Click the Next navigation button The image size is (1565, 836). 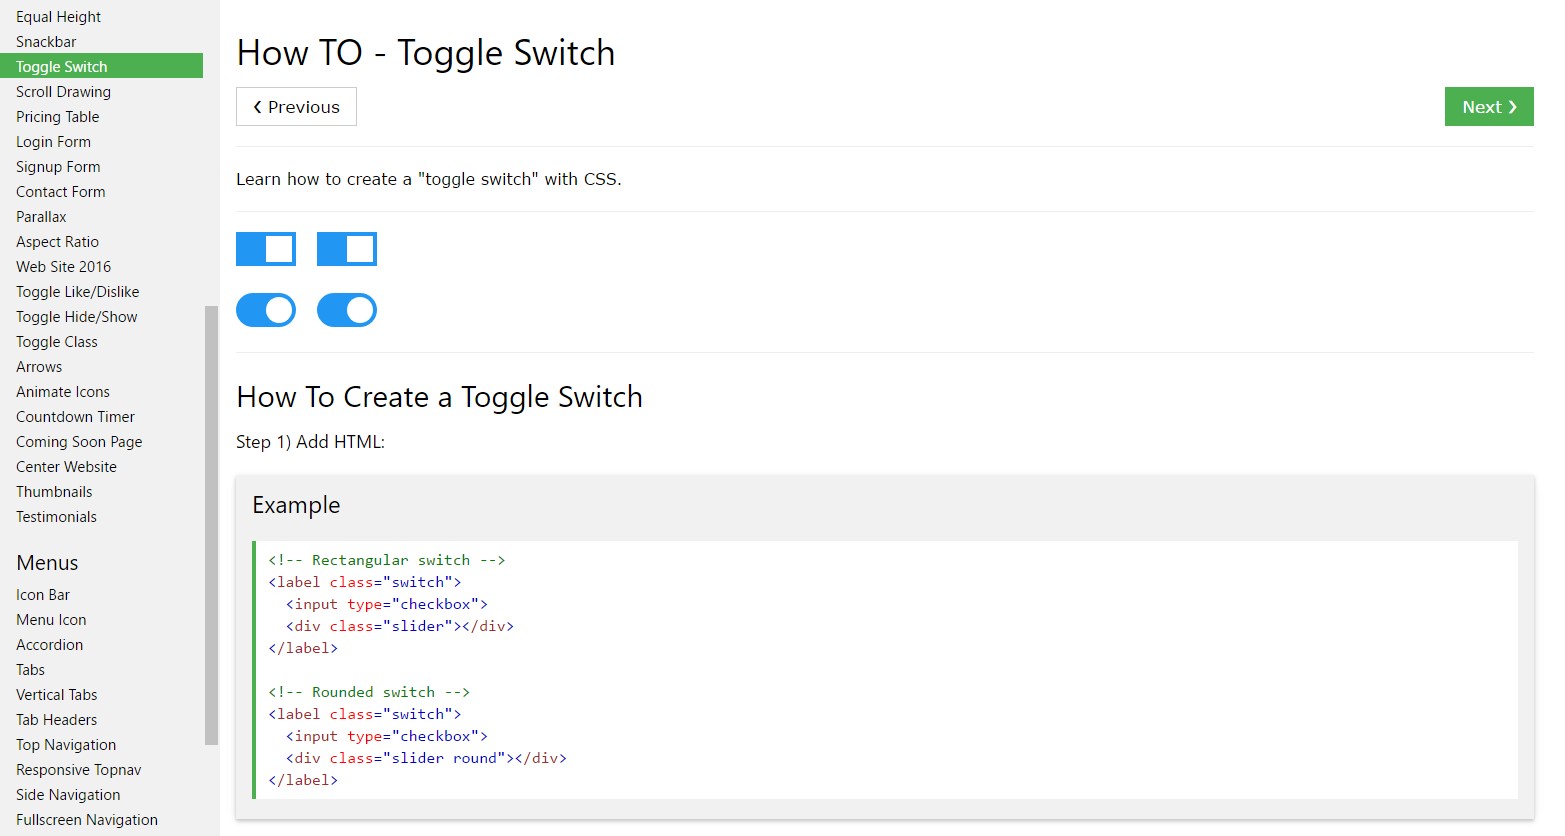click(1488, 106)
